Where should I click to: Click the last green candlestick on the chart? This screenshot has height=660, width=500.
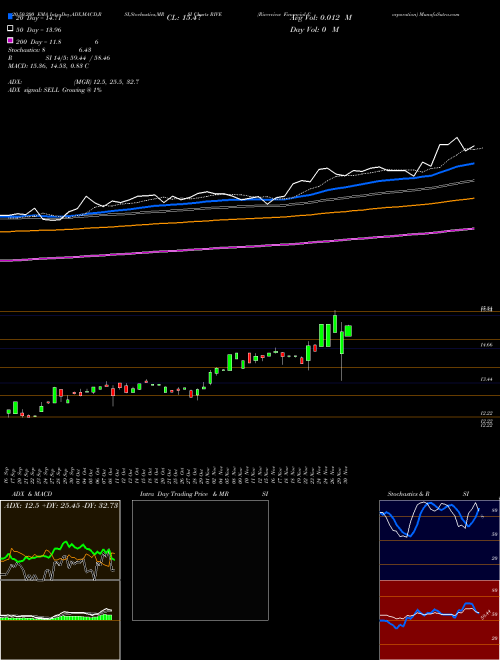point(348,331)
